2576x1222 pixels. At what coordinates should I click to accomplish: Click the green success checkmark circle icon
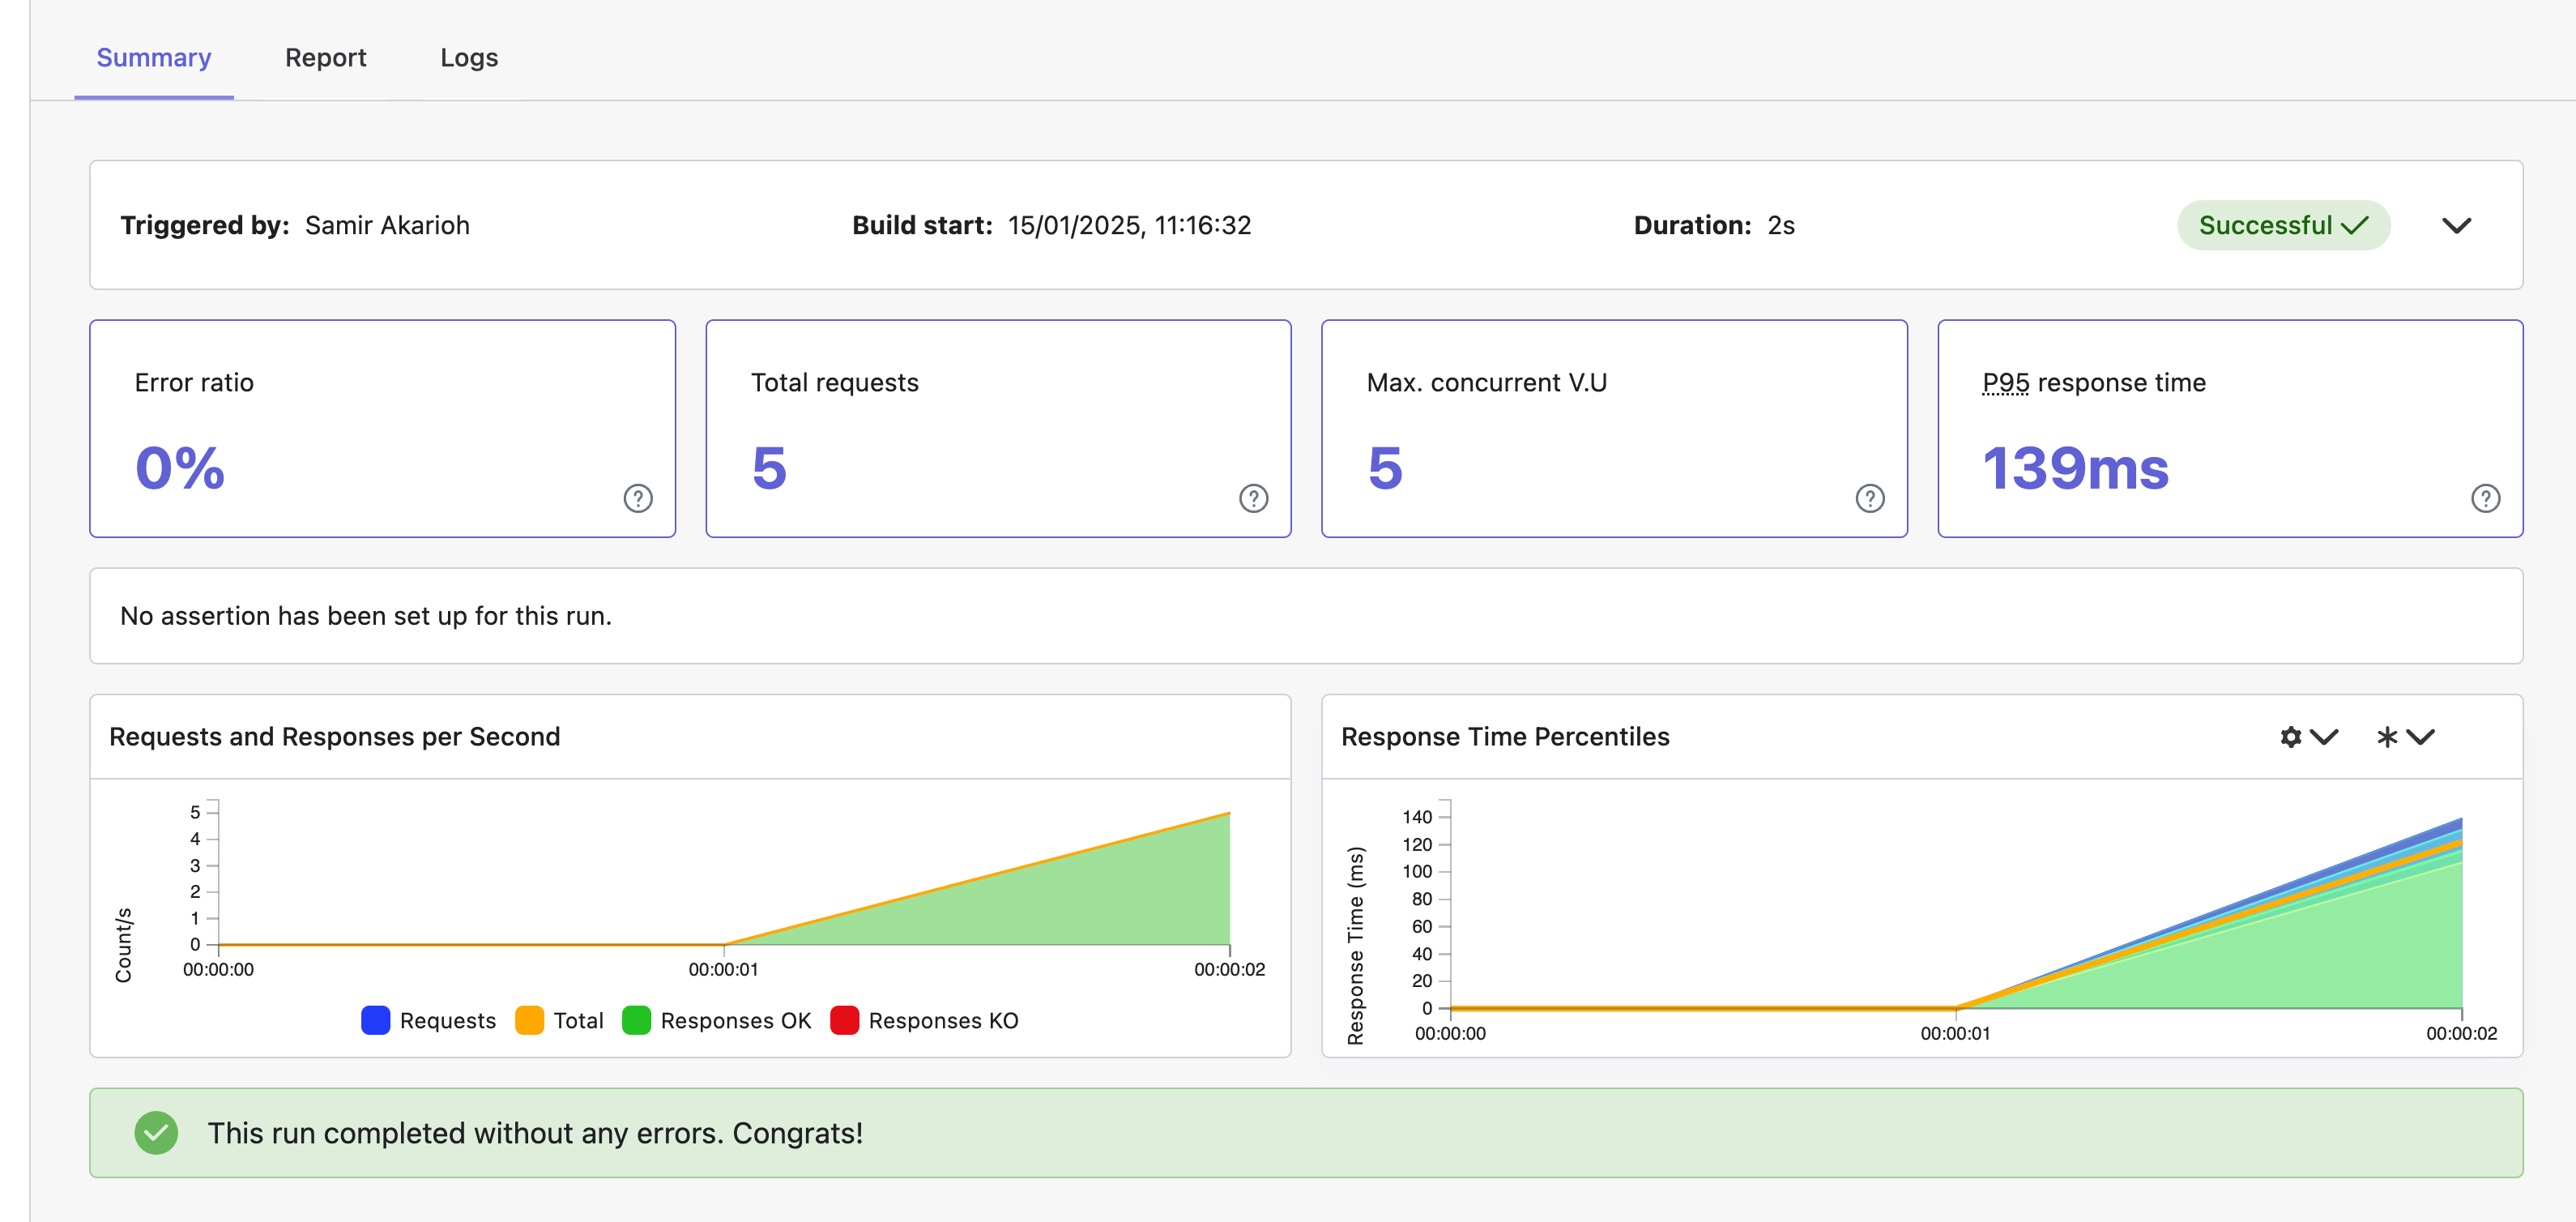coord(156,1133)
